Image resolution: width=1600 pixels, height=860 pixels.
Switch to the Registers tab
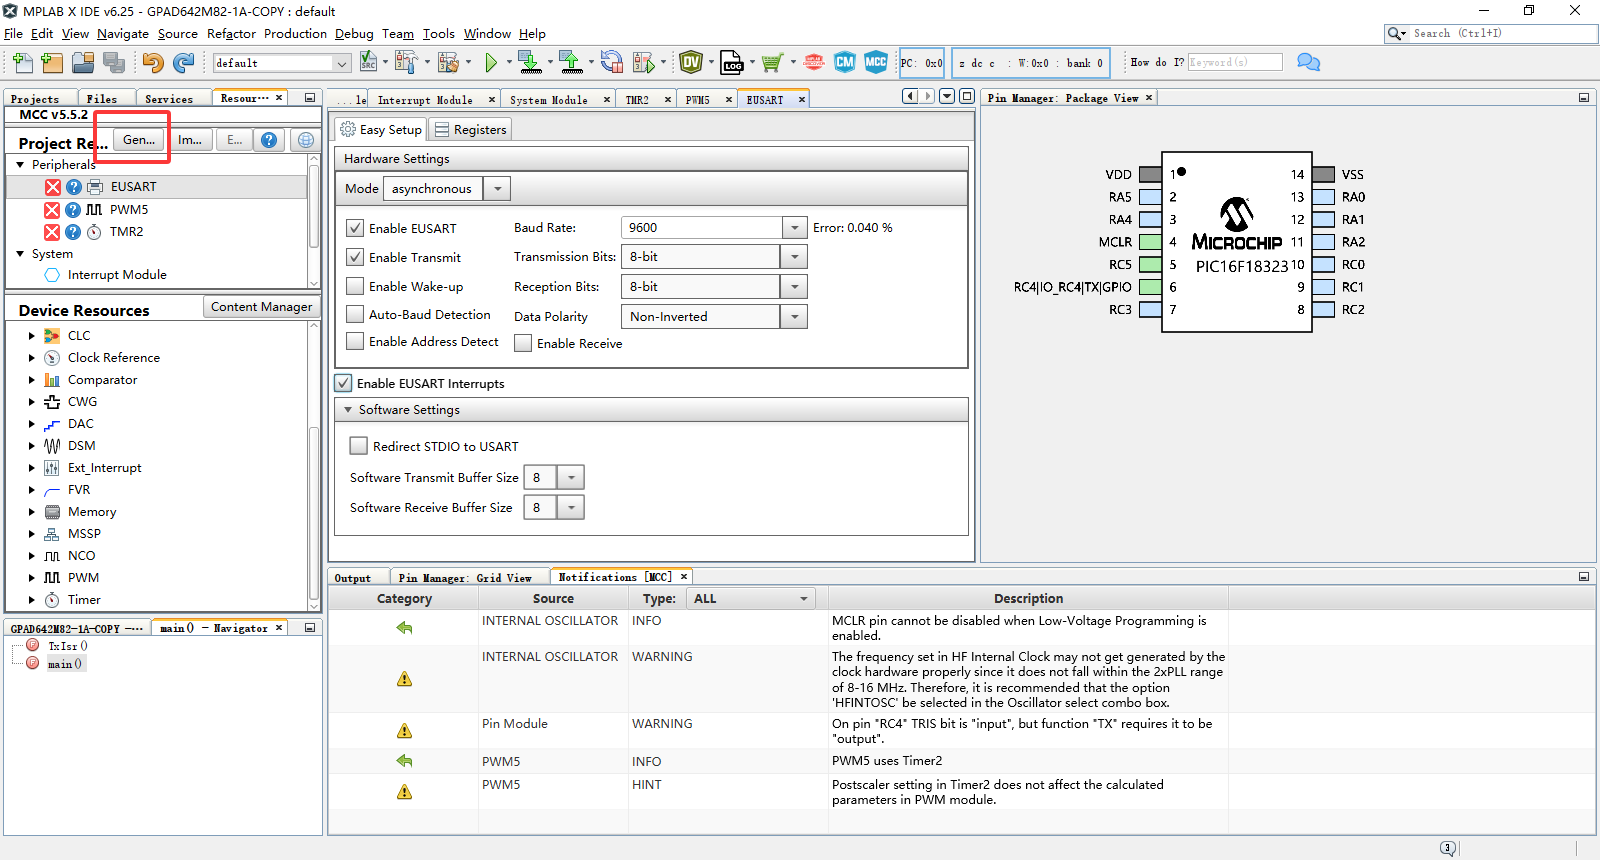click(x=471, y=130)
